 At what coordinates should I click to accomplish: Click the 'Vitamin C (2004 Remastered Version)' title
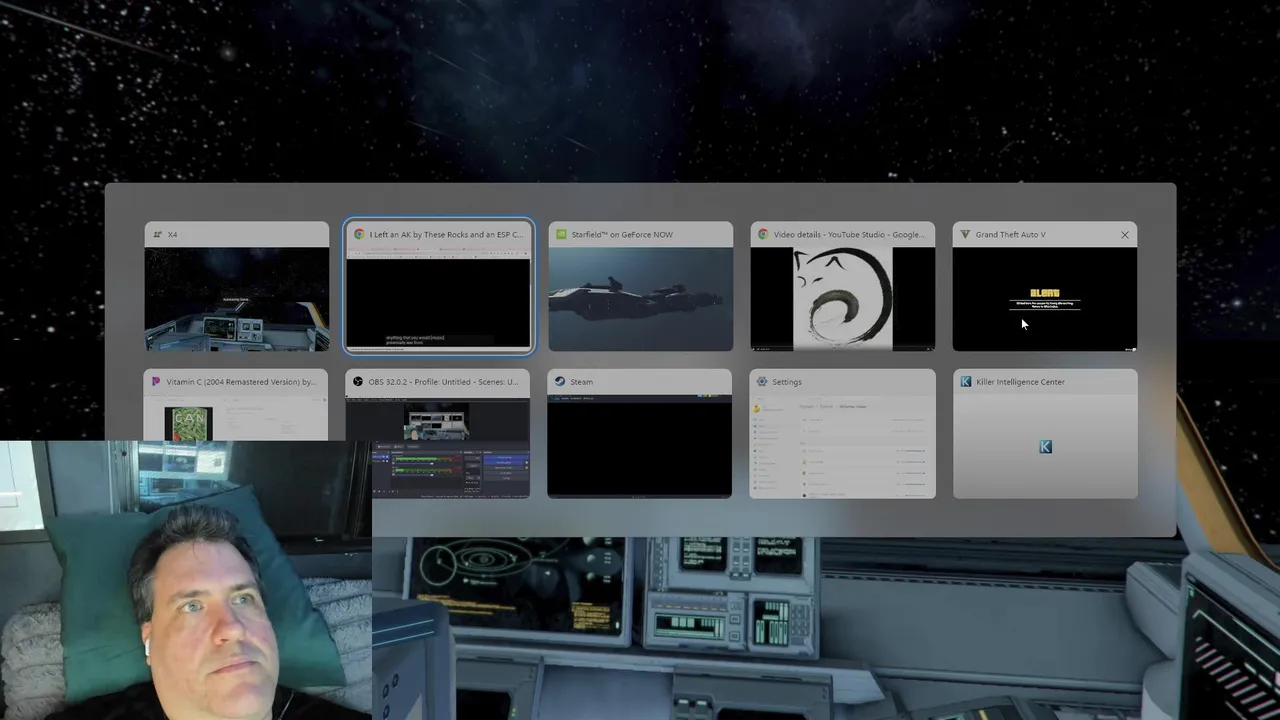241,382
